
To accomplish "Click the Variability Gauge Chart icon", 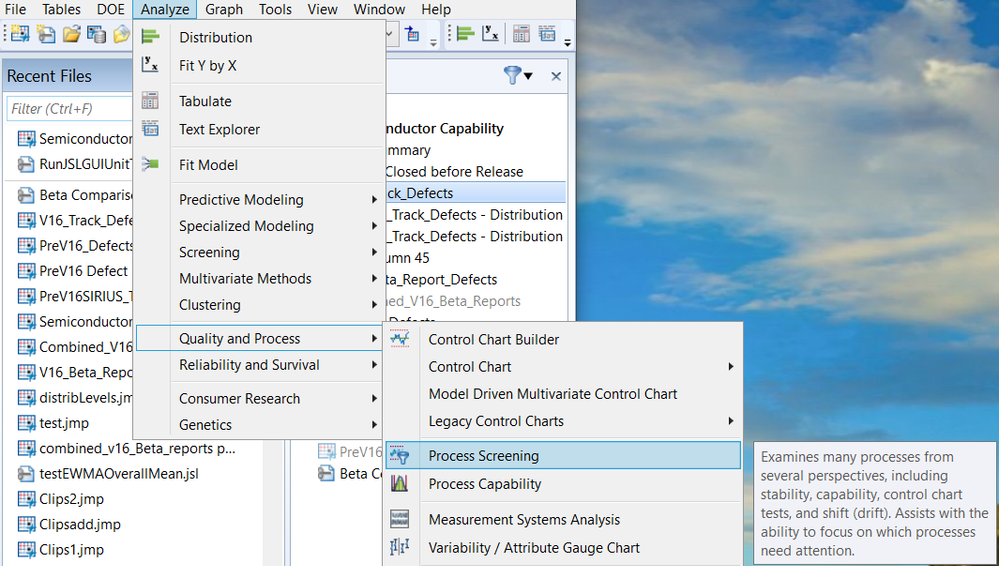I will [399, 547].
